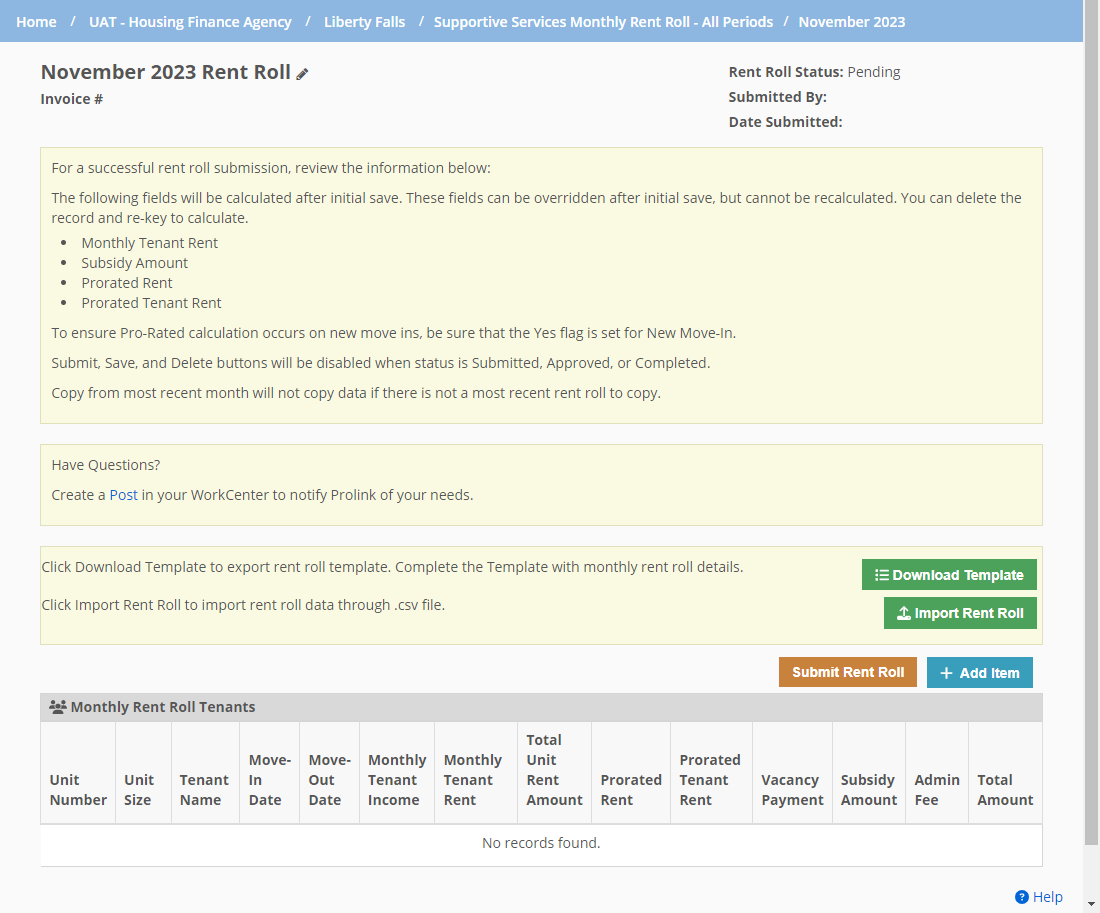Open Supportive Services Monthly Rent Roll breadcrumb
The width and height of the screenshot is (1100, 913).
(603, 22)
